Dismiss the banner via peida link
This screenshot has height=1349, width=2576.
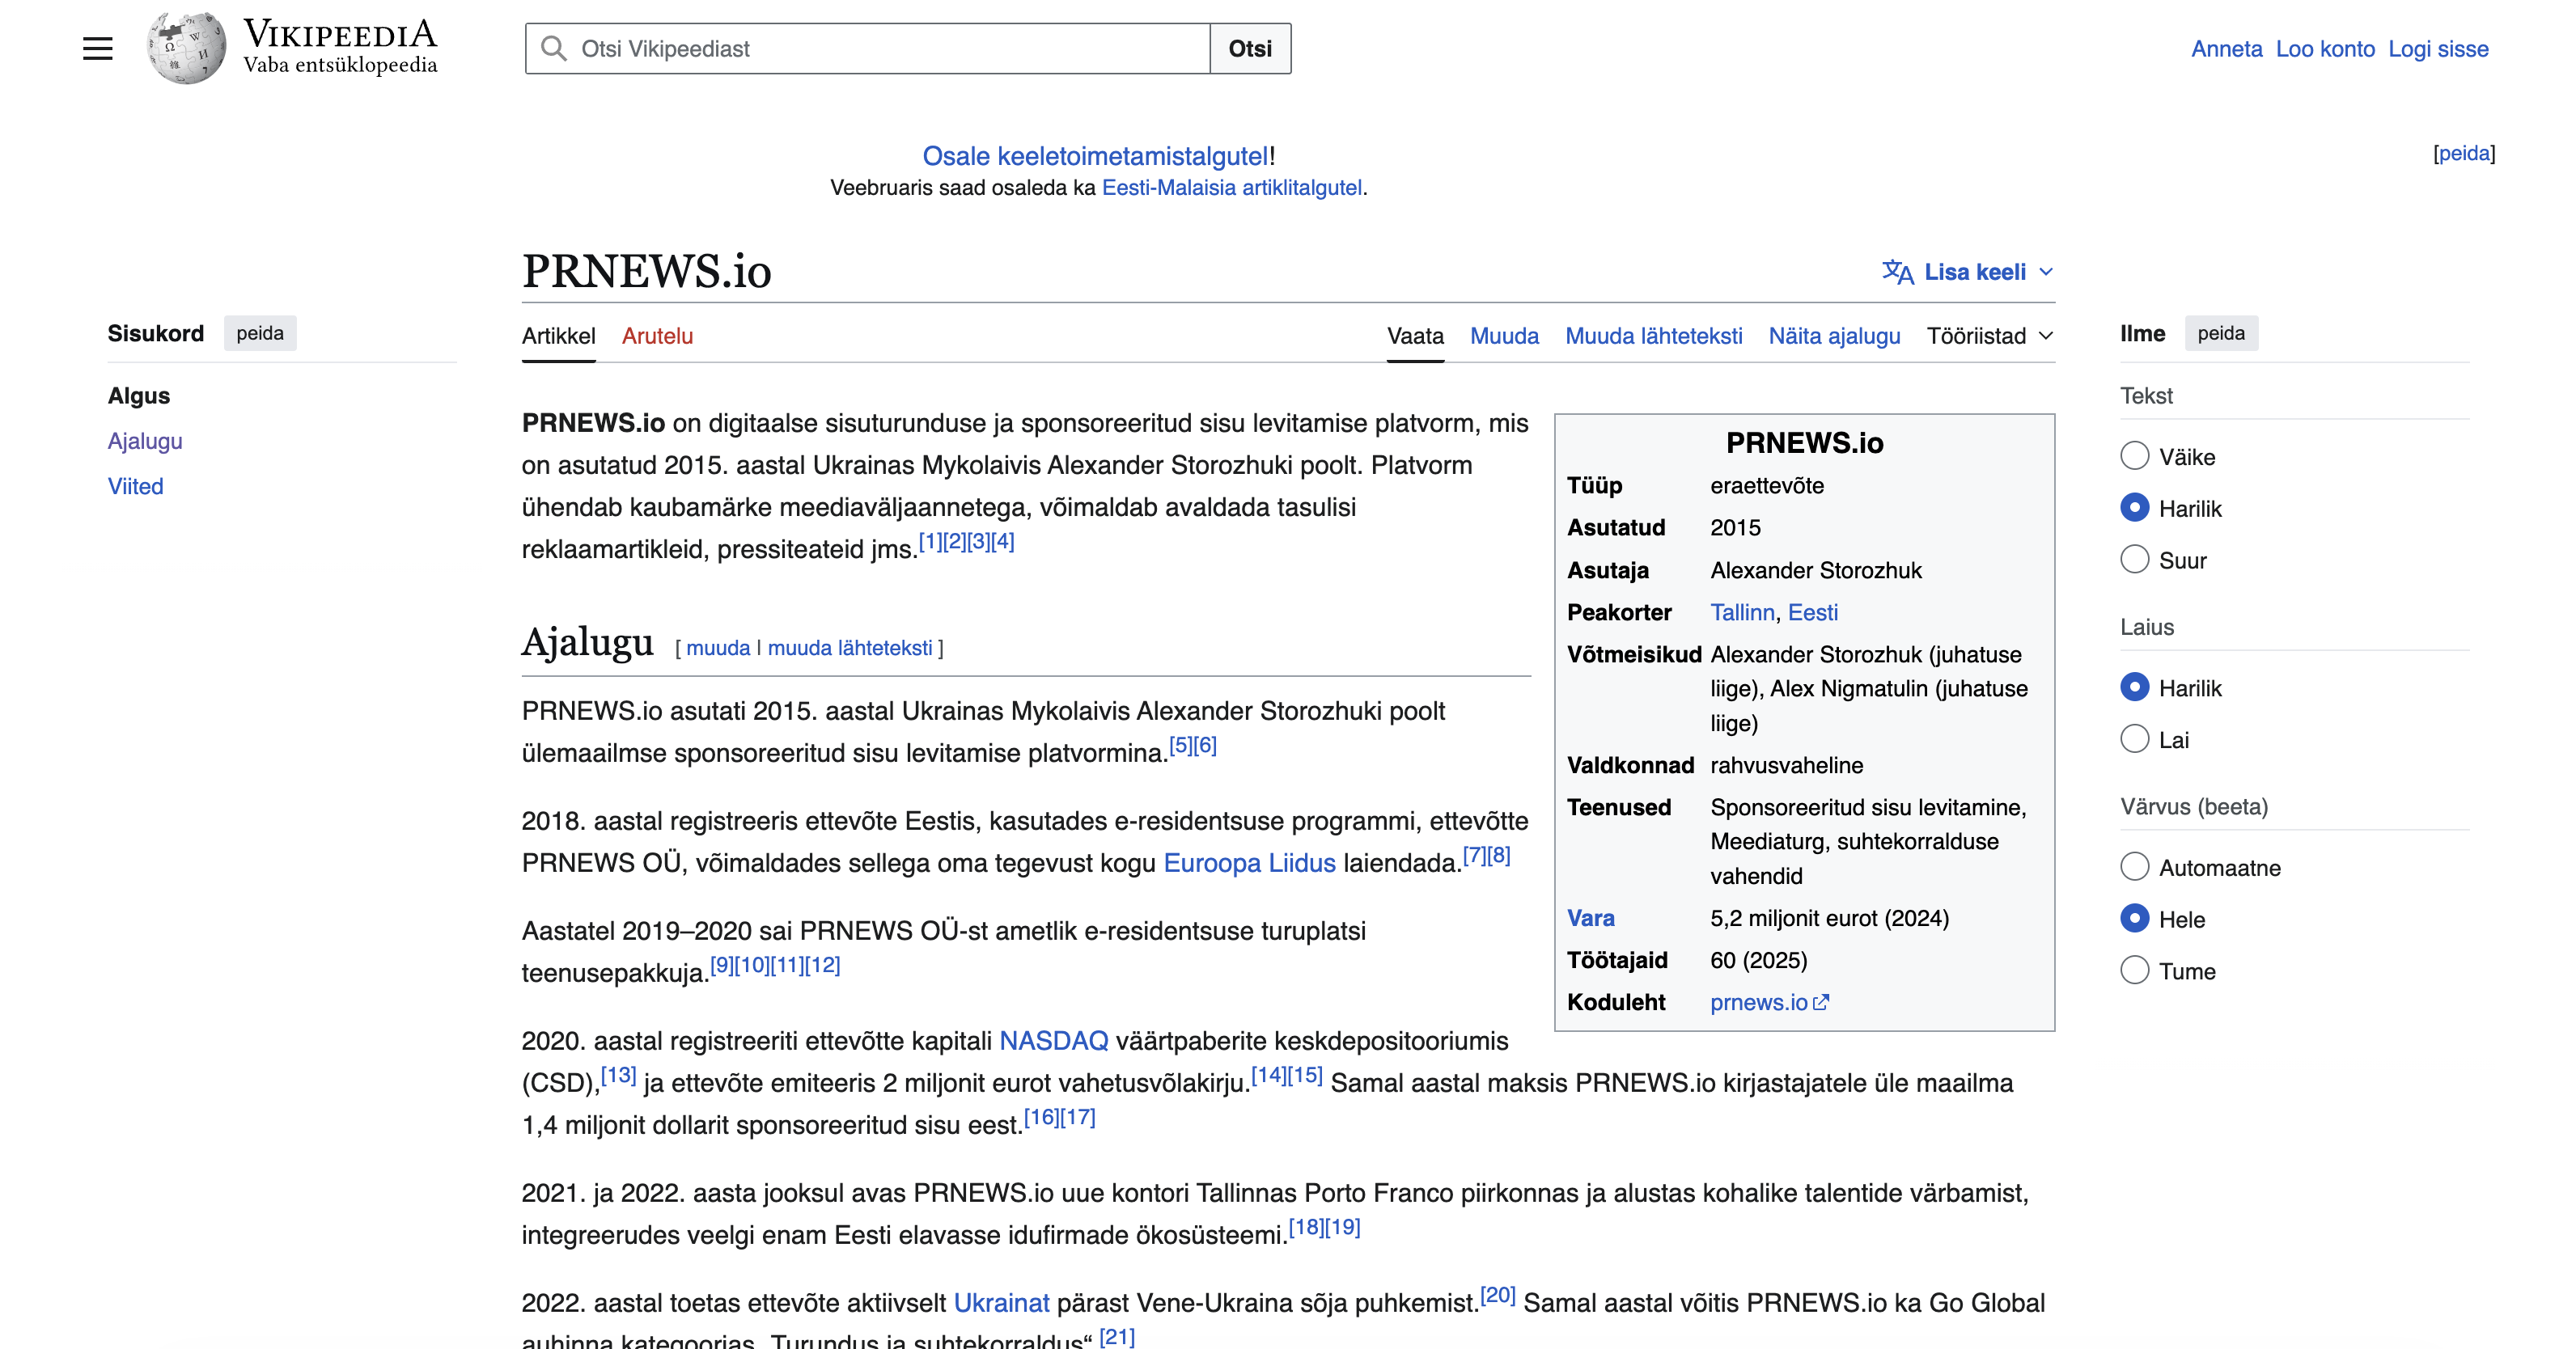click(x=2464, y=153)
